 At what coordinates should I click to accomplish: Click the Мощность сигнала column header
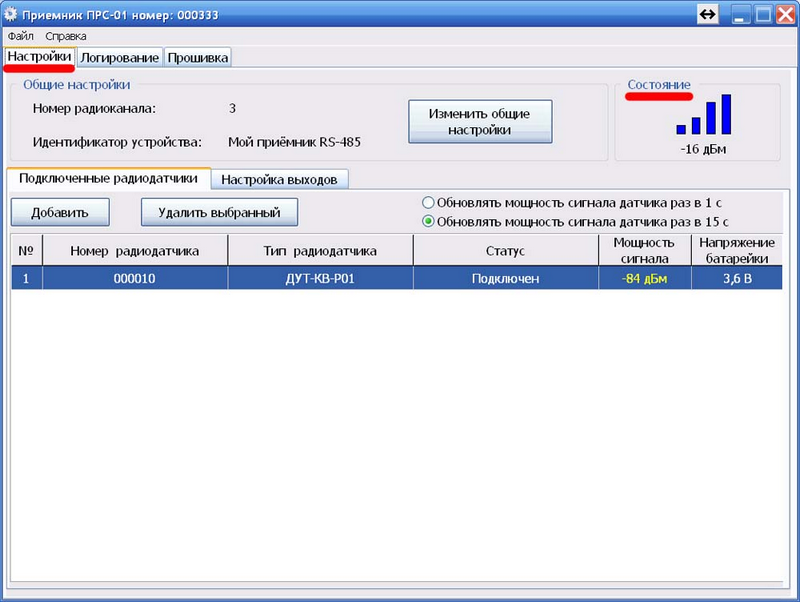[644, 250]
